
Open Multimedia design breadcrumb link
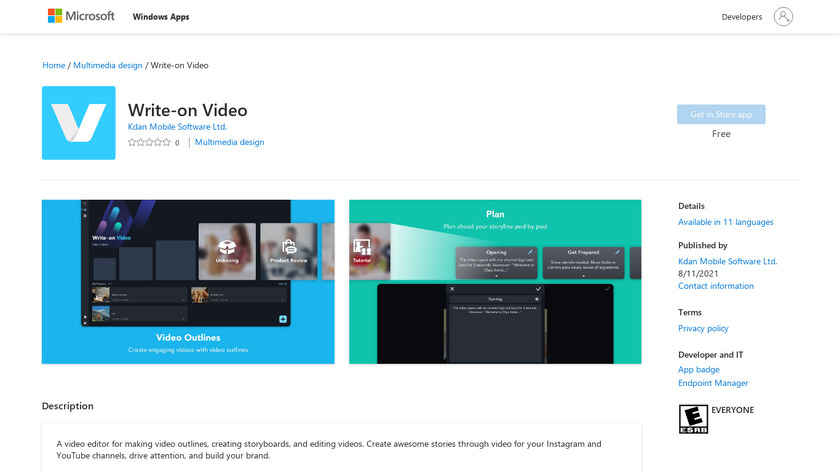pyautogui.click(x=108, y=65)
